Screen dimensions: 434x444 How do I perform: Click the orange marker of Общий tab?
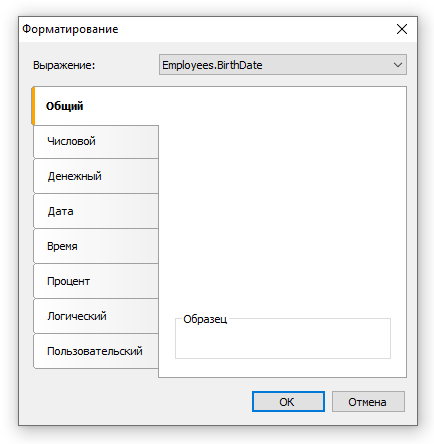(x=33, y=106)
